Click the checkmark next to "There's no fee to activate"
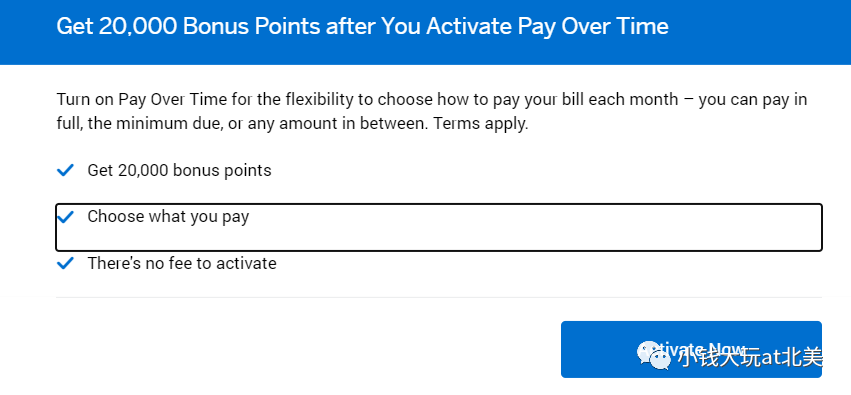 pos(65,264)
